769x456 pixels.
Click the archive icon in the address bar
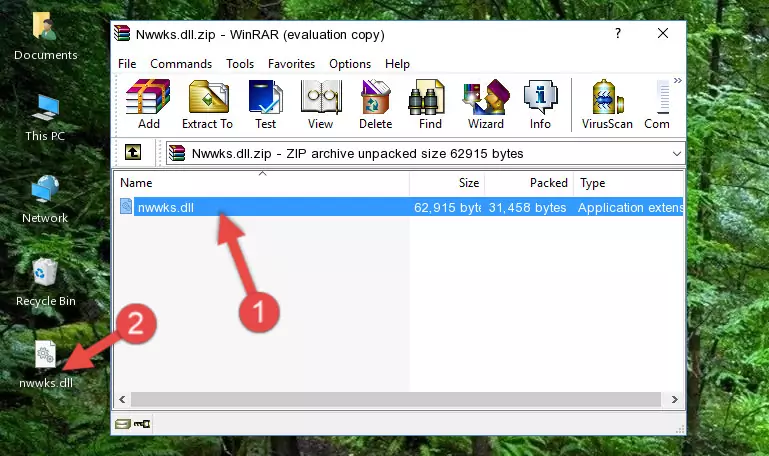point(177,153)
